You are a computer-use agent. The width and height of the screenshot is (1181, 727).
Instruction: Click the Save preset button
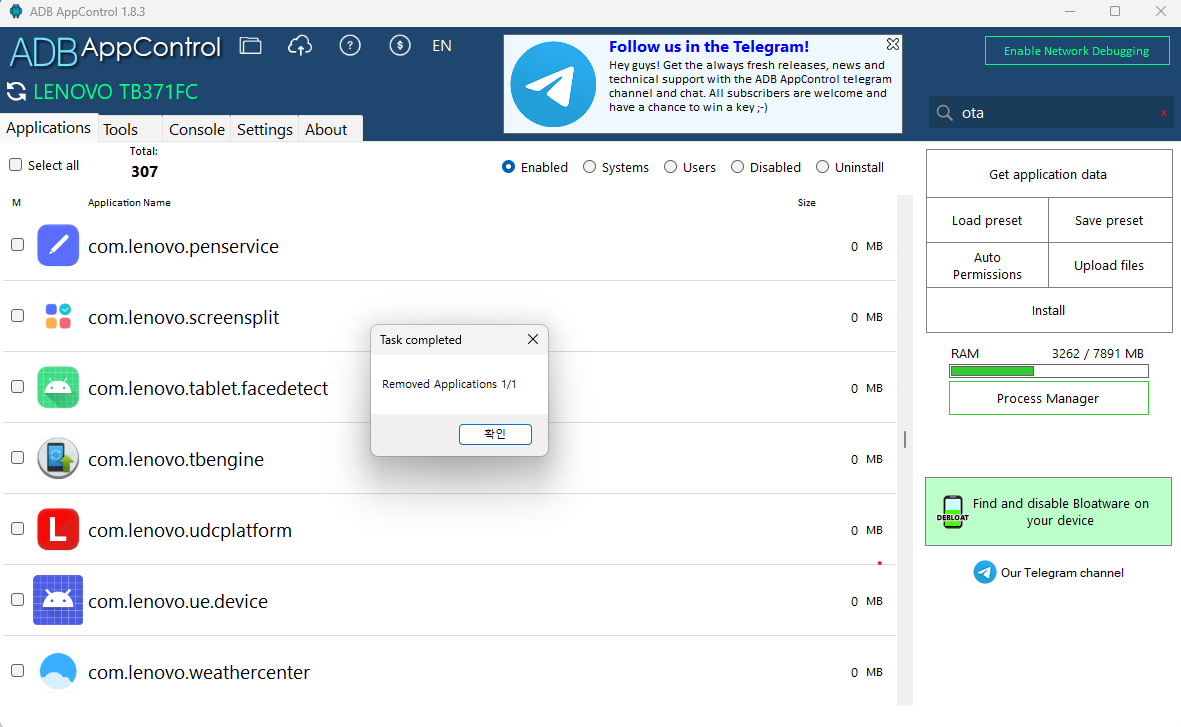click(x=1109, y=220)
